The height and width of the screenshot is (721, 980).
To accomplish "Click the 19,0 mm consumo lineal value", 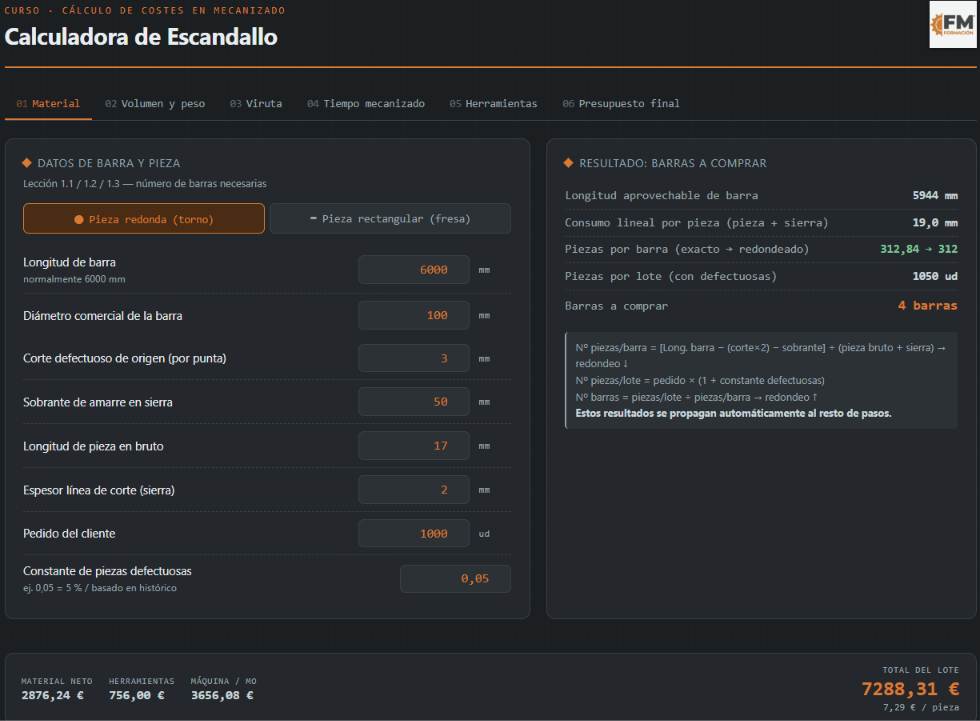I will click(935, 222).
